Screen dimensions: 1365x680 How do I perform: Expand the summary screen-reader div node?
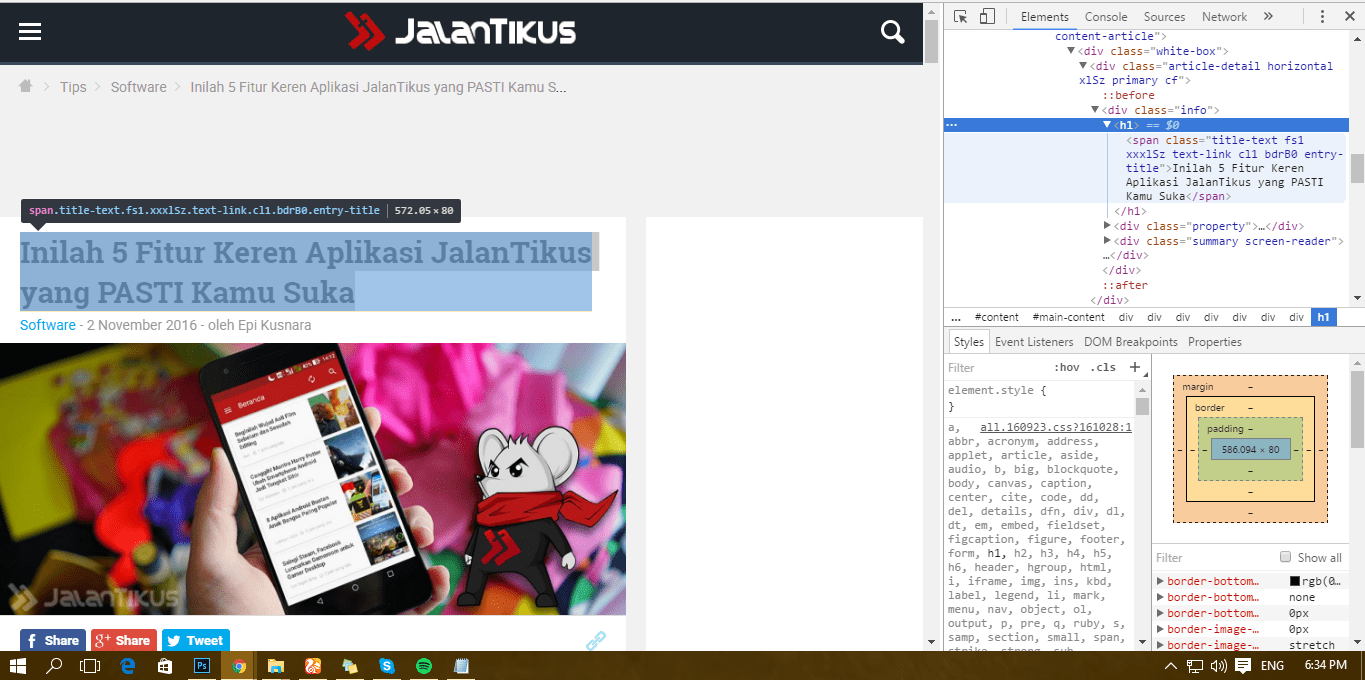(x=1107, y=241)
